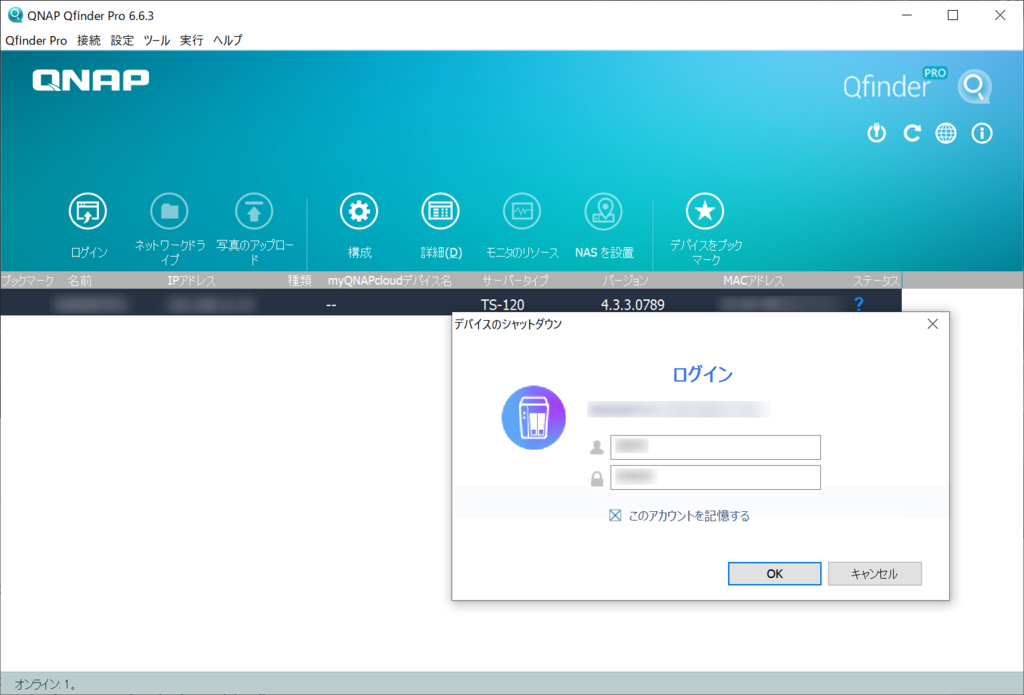This screenshot has height=695, width=1024.
Task: Click the refresh icon in header
Action: pyautogui.click(x=912, y=133)
